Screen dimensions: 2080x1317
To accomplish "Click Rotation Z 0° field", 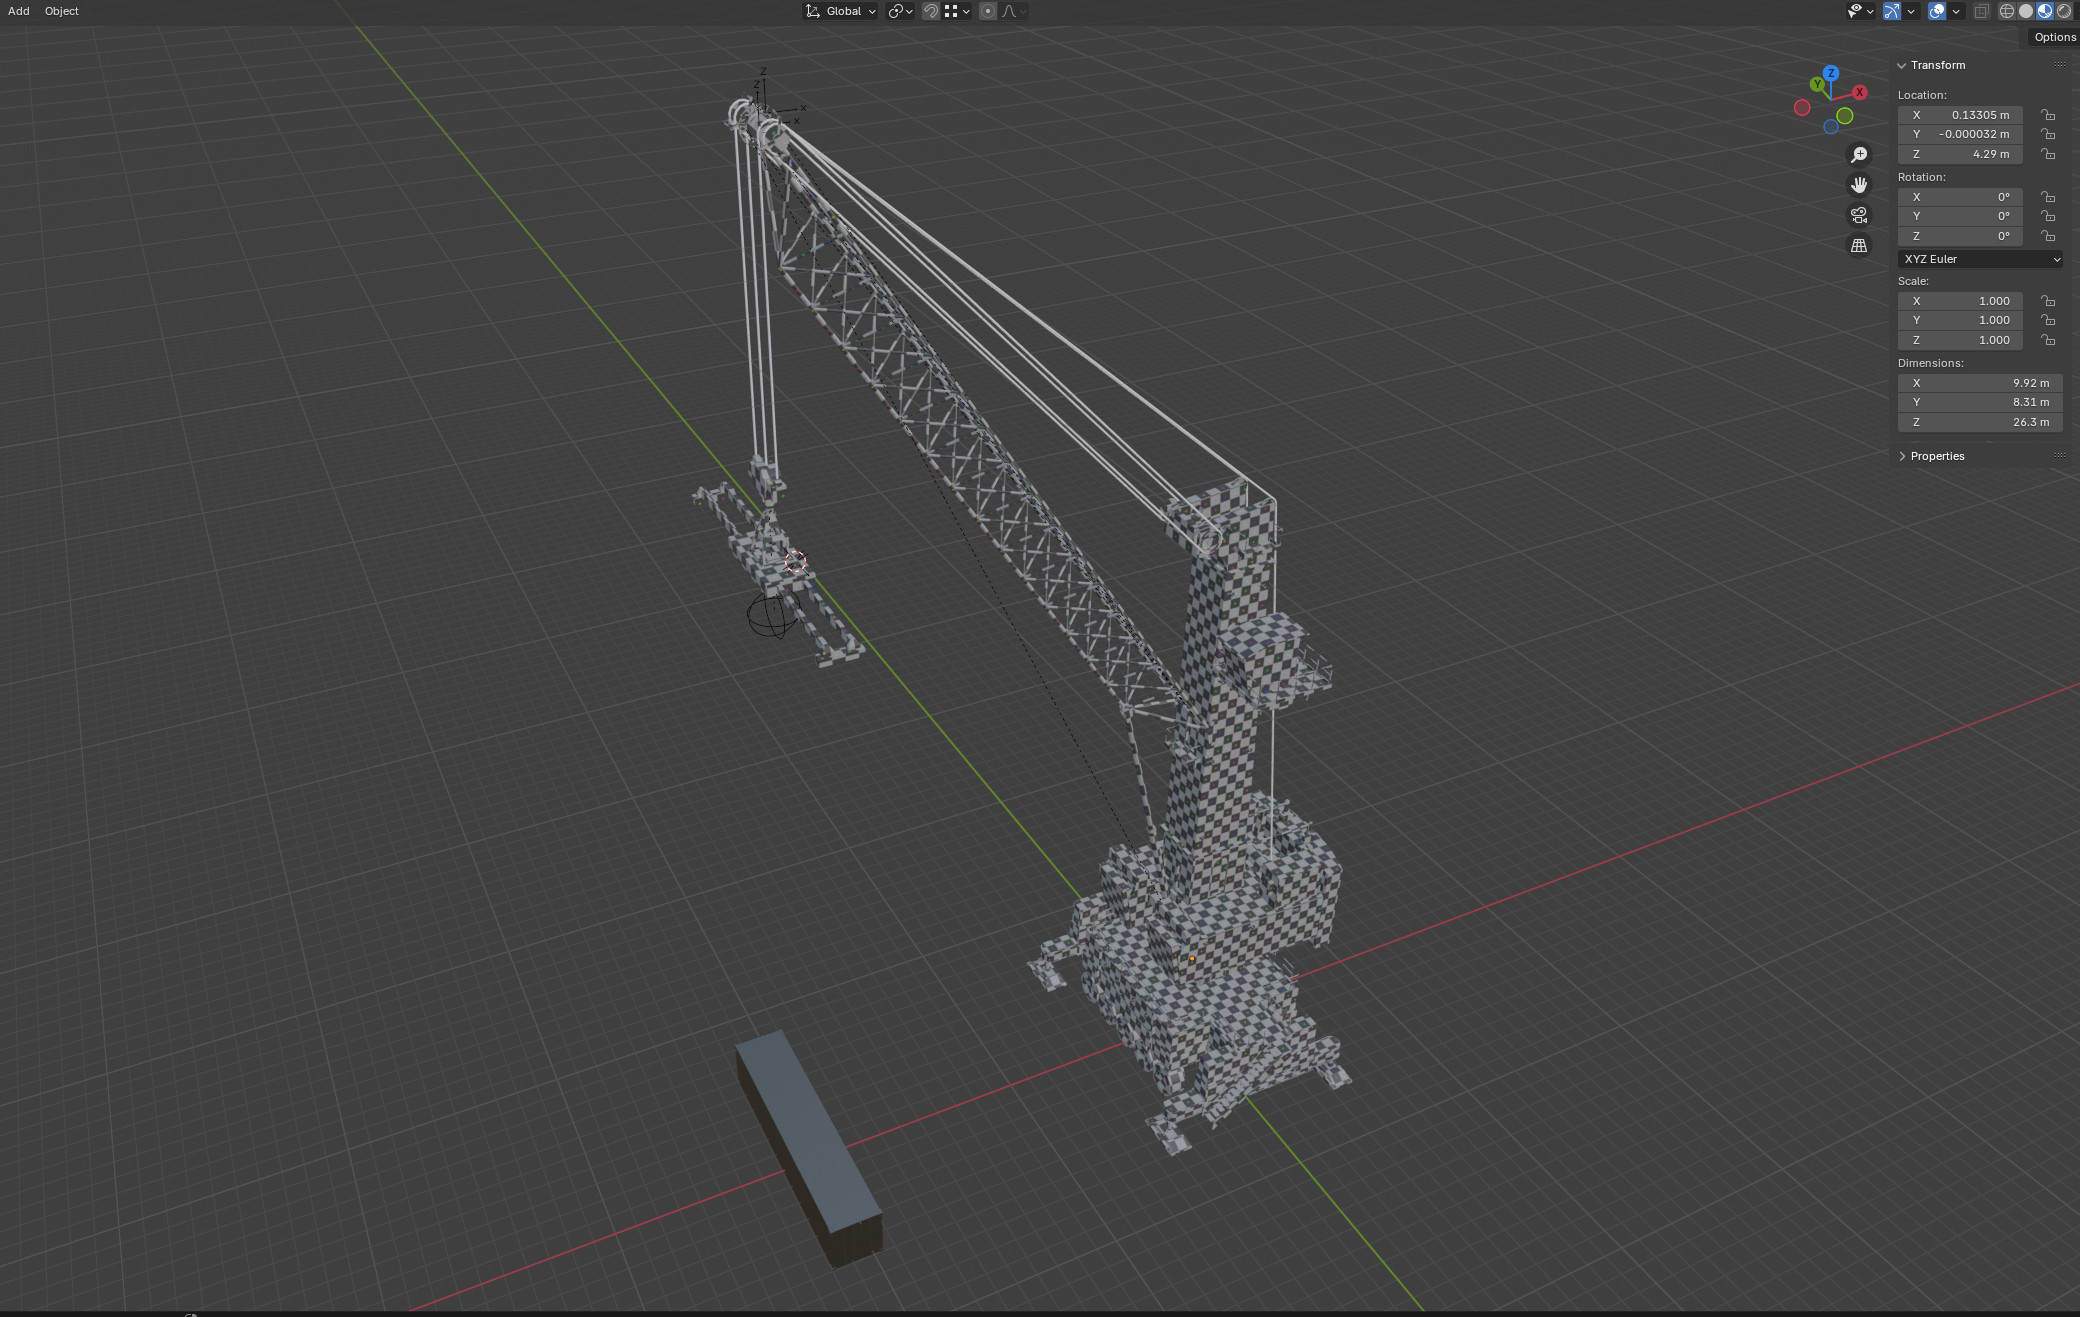I will pos(1960,236).
